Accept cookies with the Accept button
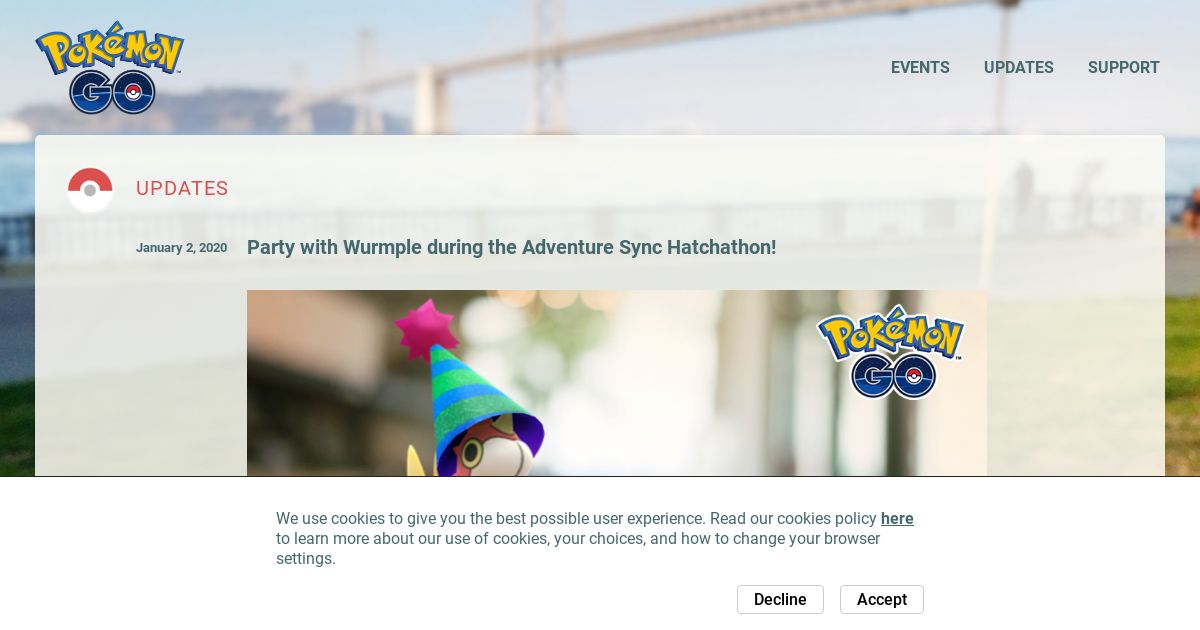This screenshot has height=630, width=1200. coord(882,599)
